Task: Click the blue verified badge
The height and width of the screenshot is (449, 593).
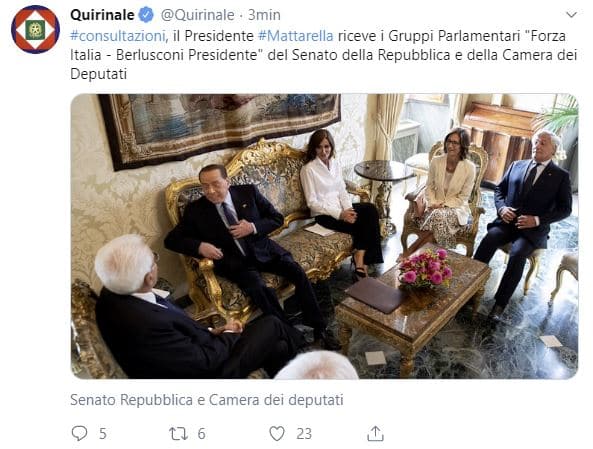Action: [147, 15]
